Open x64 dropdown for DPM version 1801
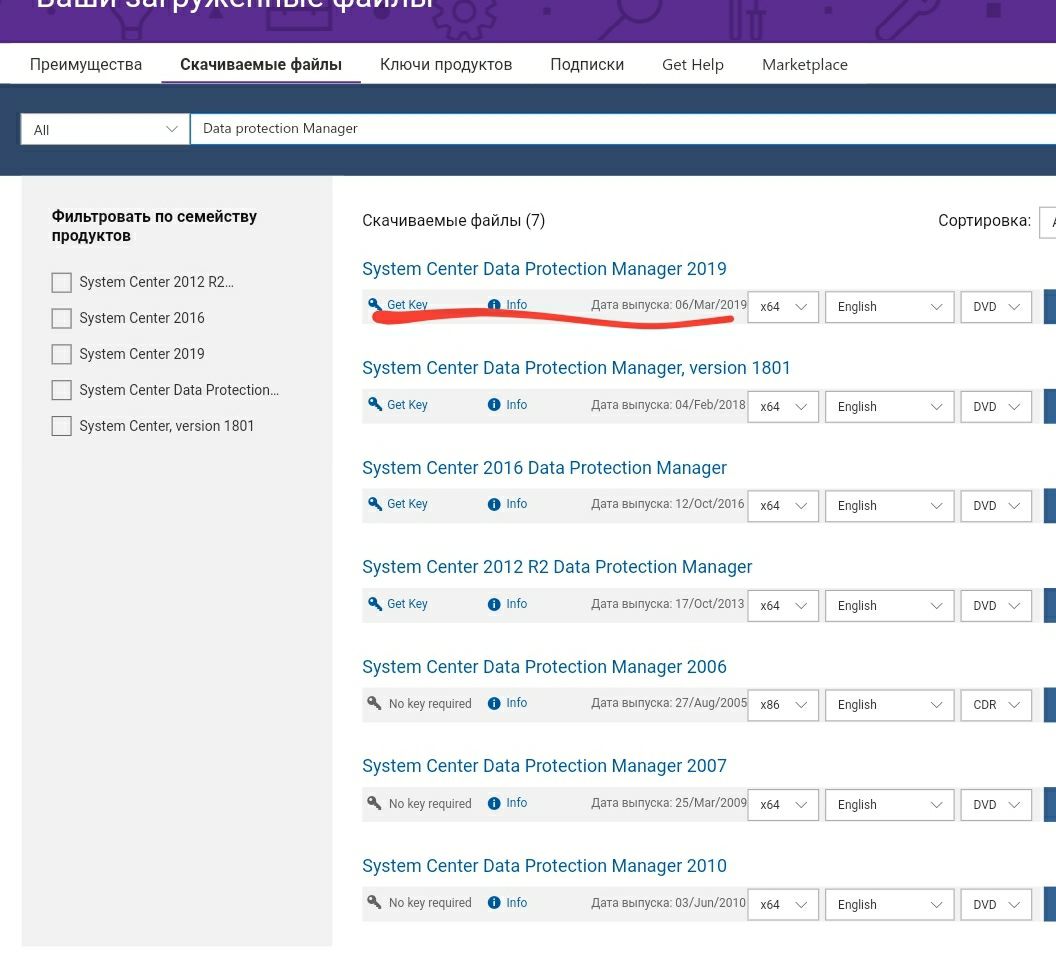This screenshot has height=961, width=1056. [783, 407]
